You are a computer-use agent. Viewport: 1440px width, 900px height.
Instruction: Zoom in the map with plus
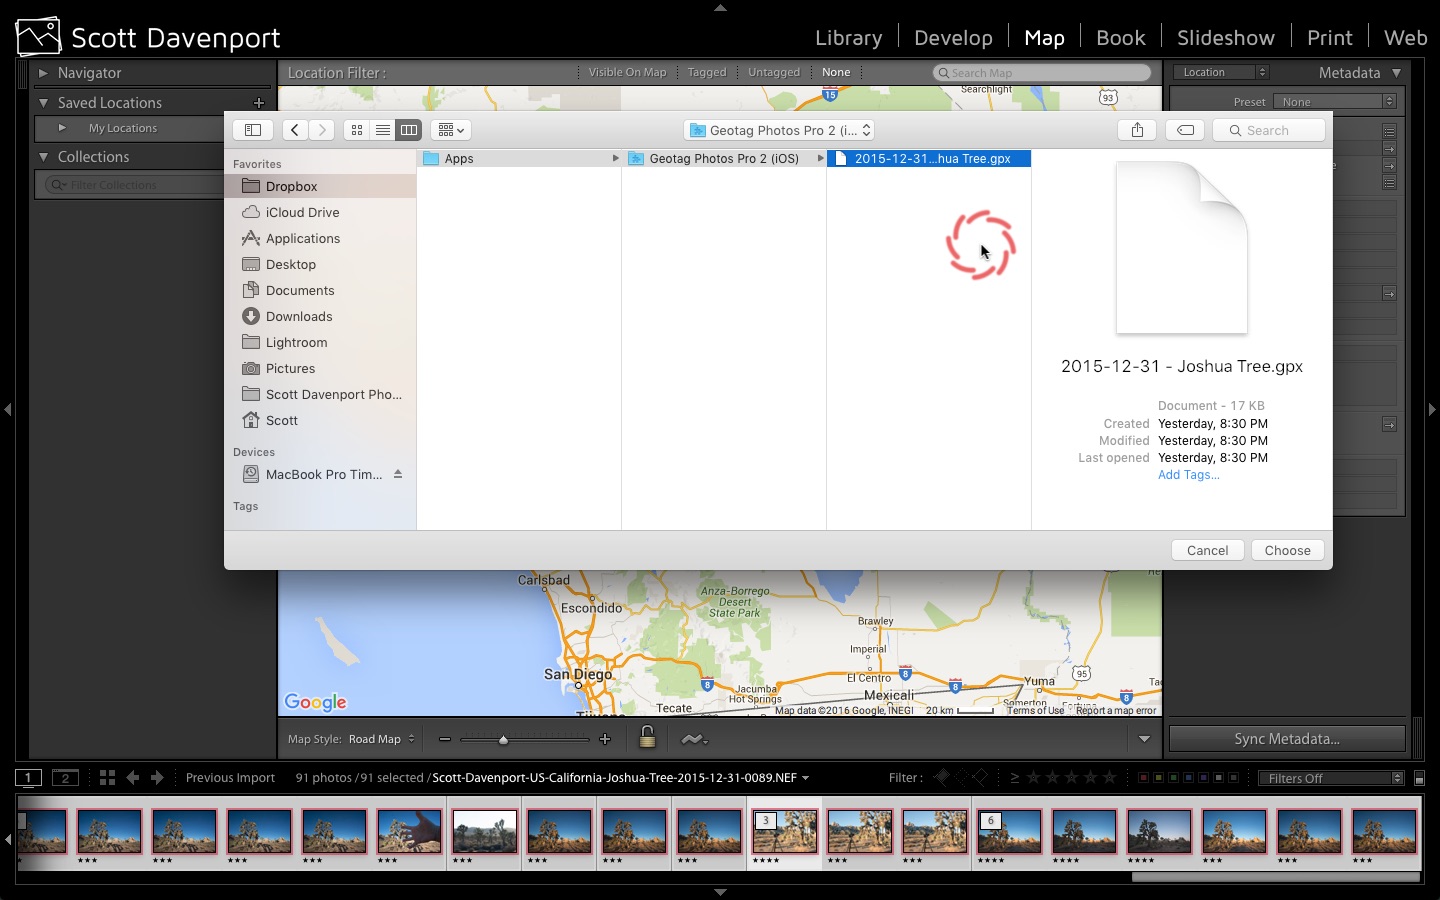[605, 739]
